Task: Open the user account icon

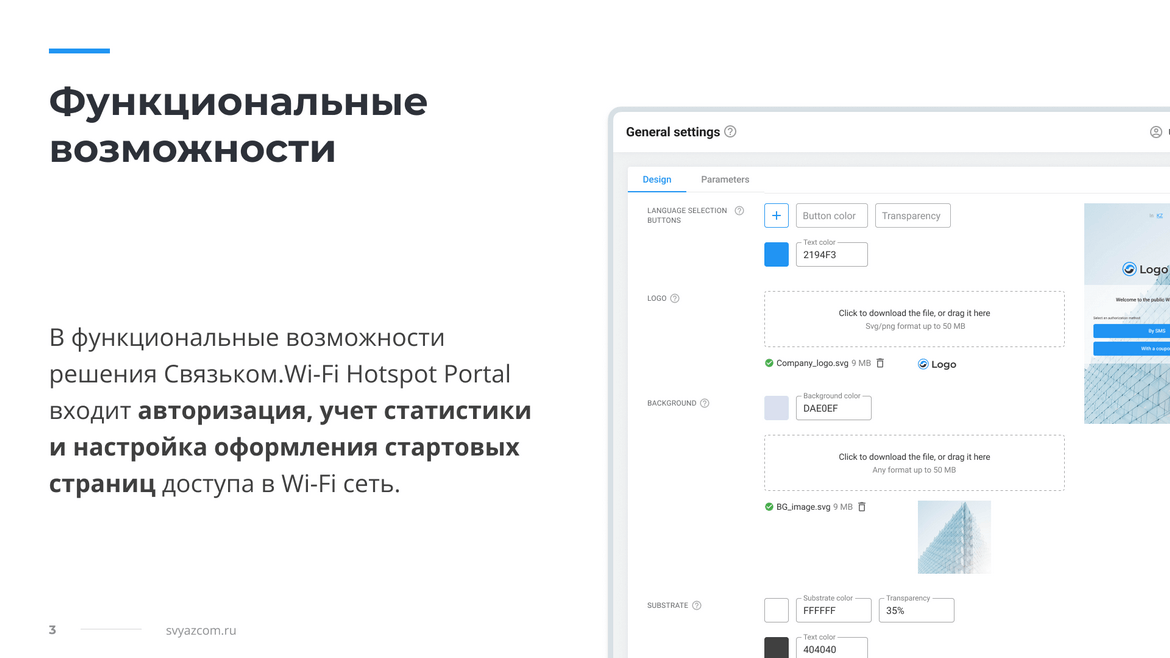Action: tap(1156, 132)
